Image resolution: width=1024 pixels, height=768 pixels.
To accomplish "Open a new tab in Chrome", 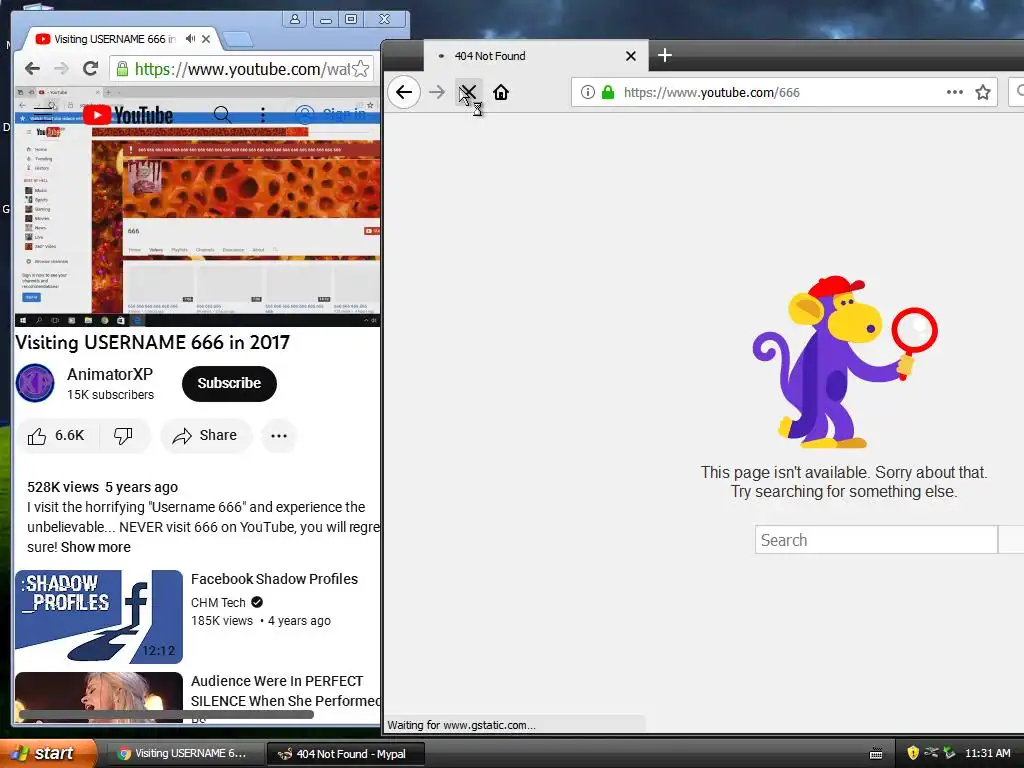I will (238, 40).
